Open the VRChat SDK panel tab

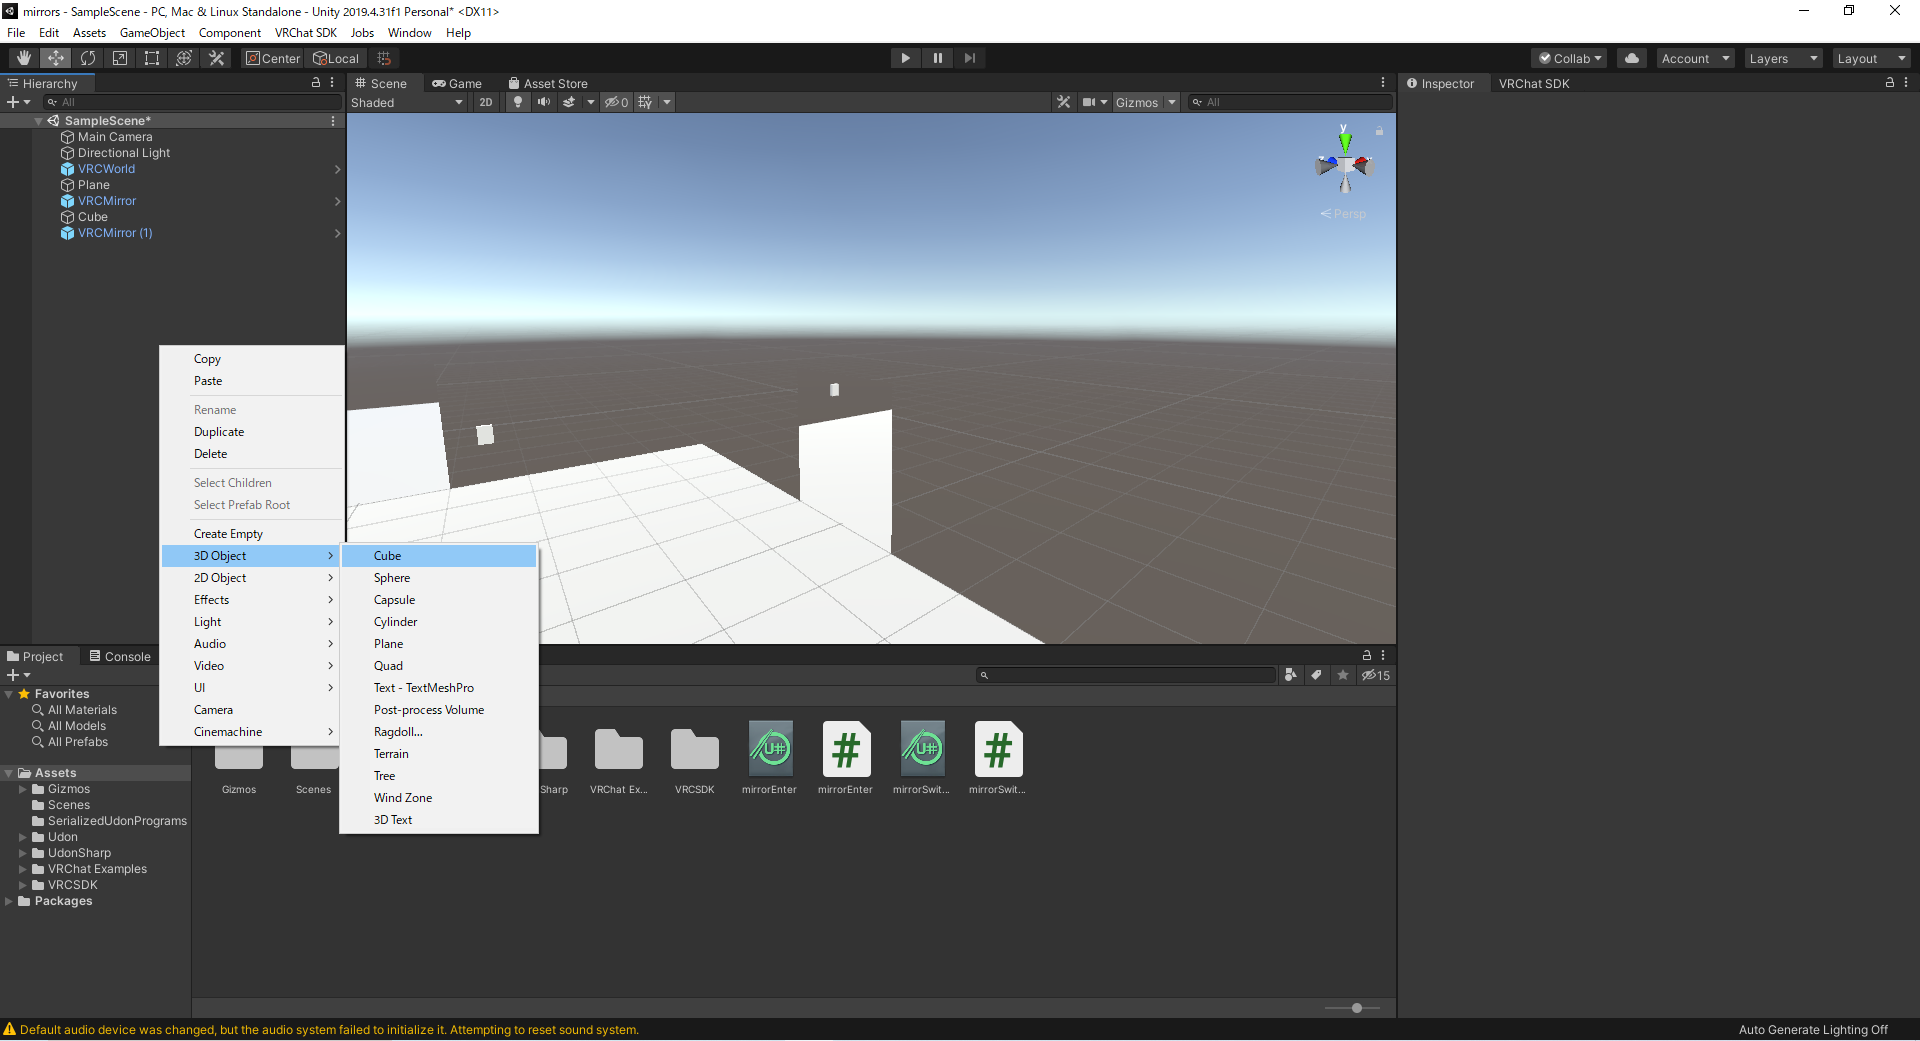(1534, 83)
